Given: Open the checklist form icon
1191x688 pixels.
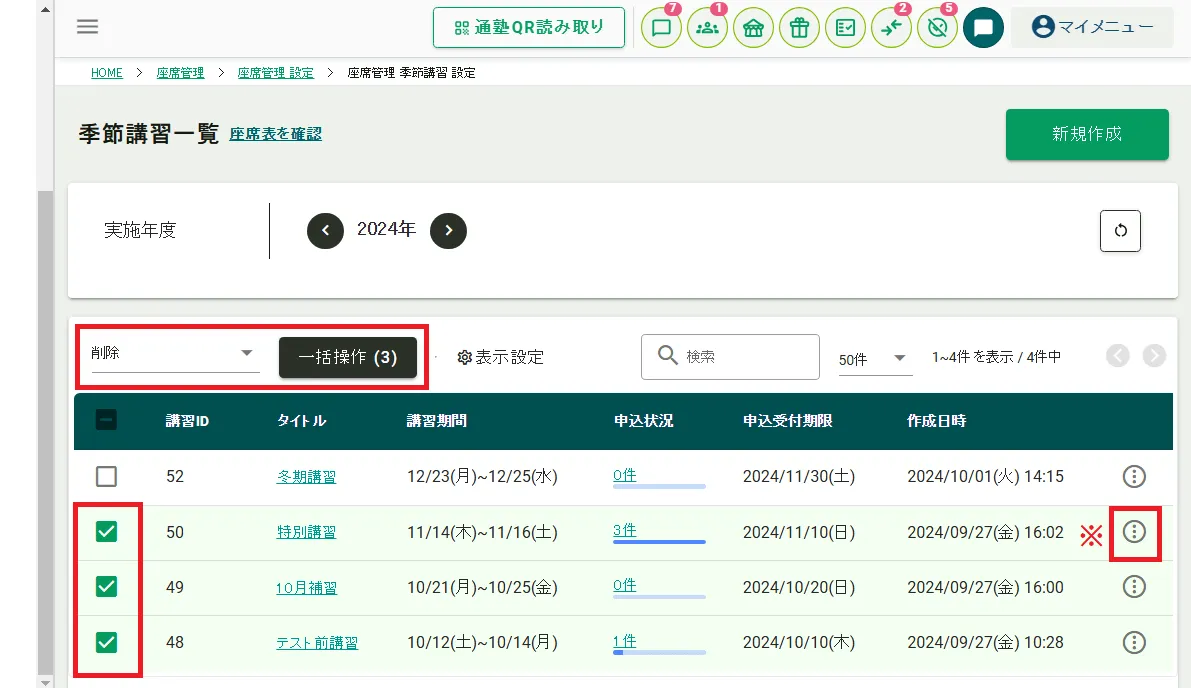Looking at the screenshot, I should 845,28.
